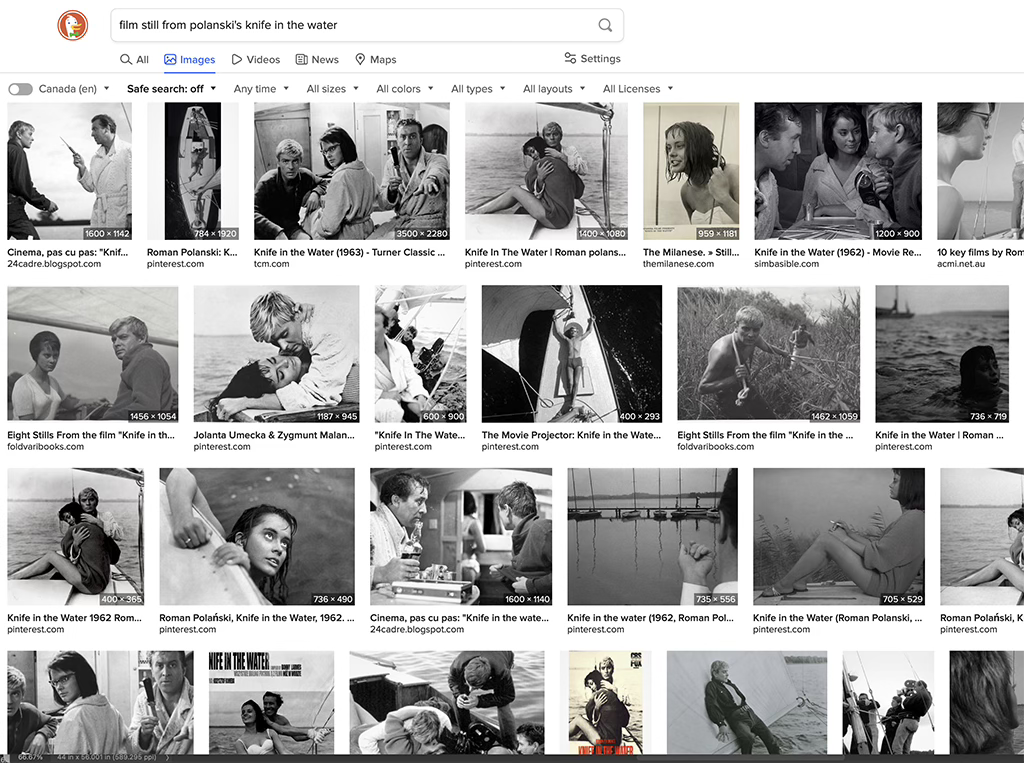Open the 736 × 719 swimmer thumbnail
Screen dimensions: 1024x763
coord(942,353)
